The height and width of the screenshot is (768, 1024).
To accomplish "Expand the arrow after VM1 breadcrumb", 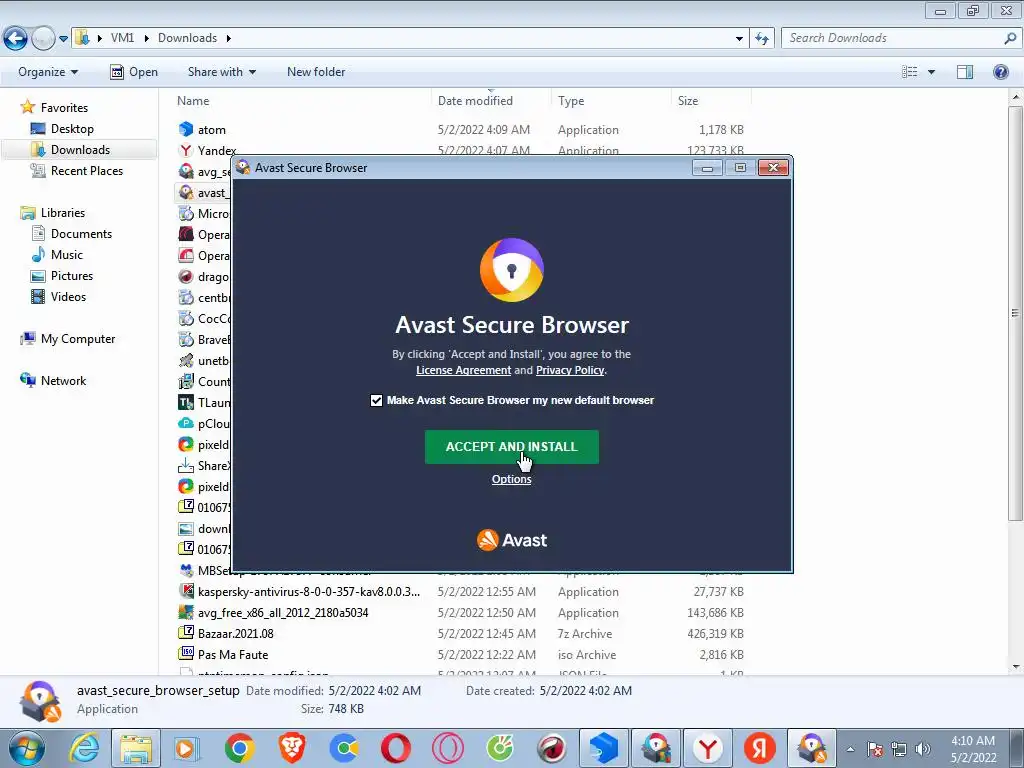I will (x=146, y=38).
